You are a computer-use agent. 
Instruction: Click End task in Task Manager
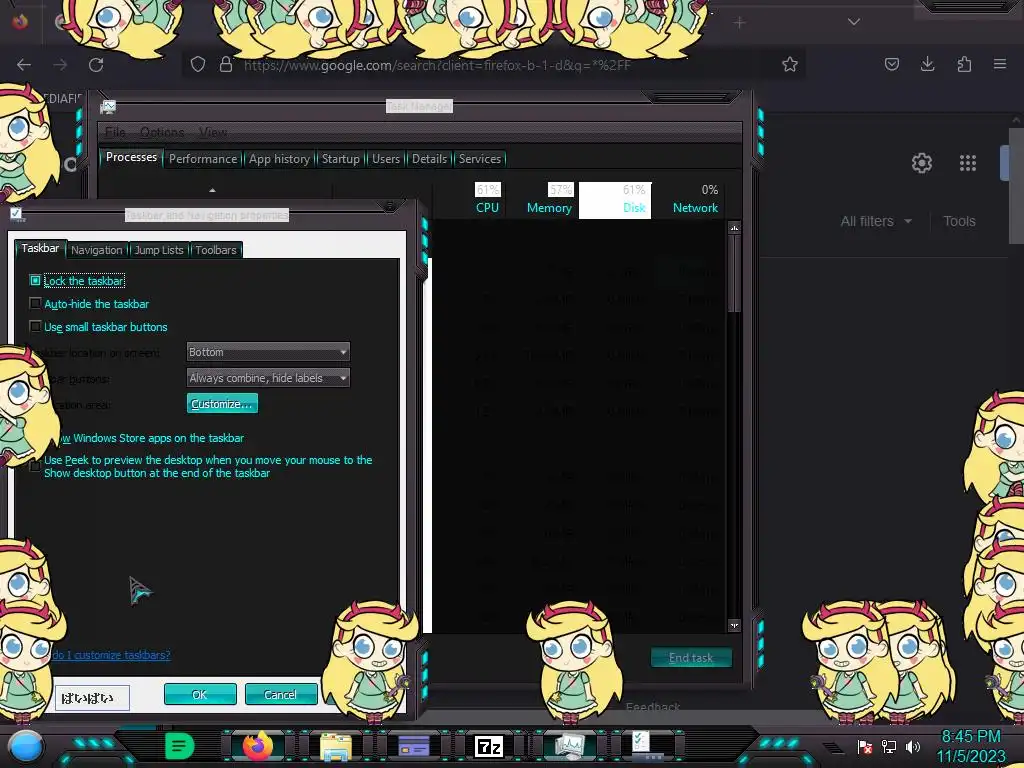[691, 658]
